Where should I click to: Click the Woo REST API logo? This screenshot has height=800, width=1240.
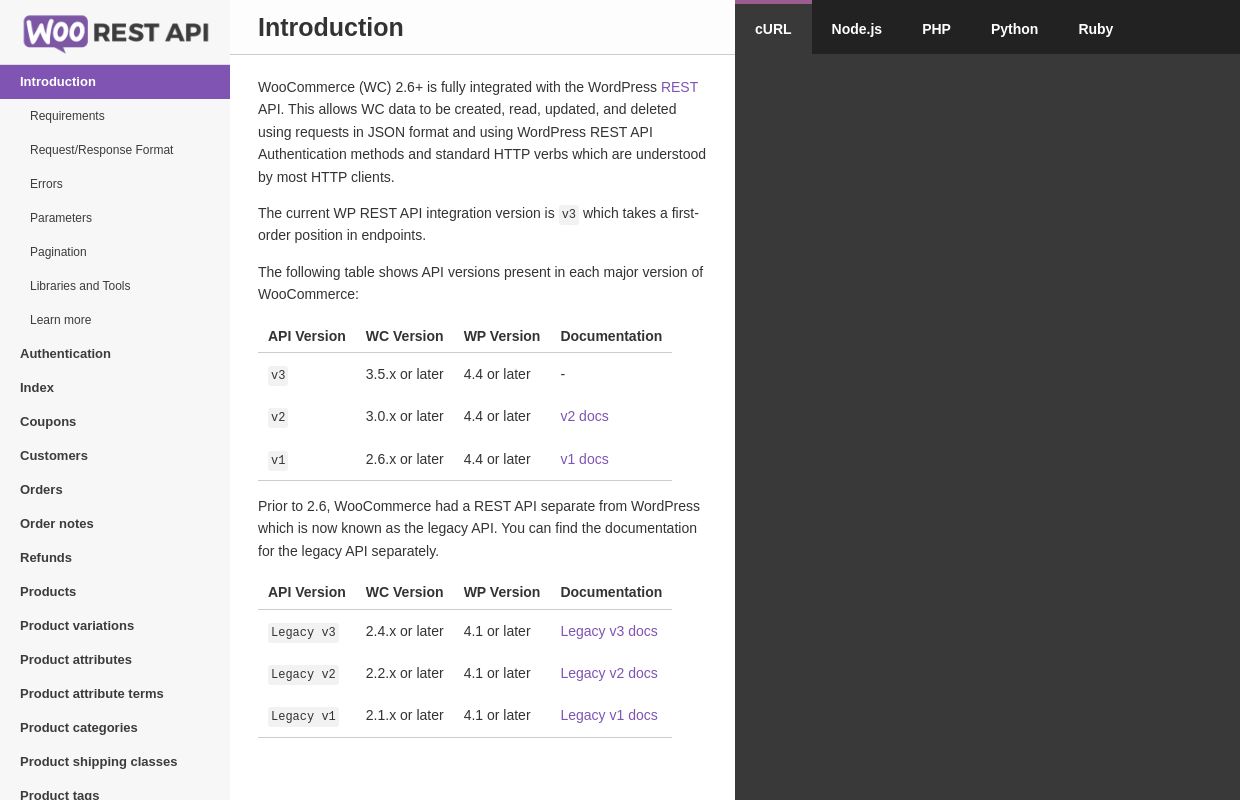pos(116,33)
